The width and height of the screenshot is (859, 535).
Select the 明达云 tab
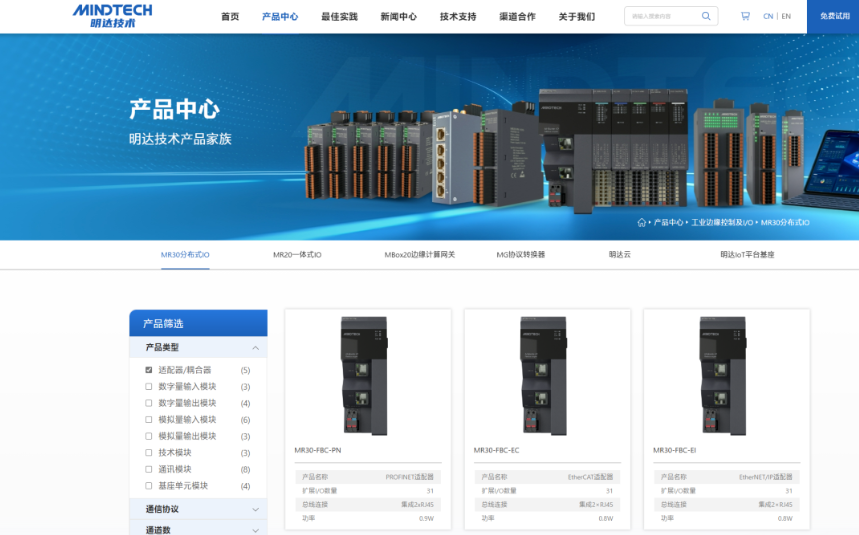[x=620, y=255]
